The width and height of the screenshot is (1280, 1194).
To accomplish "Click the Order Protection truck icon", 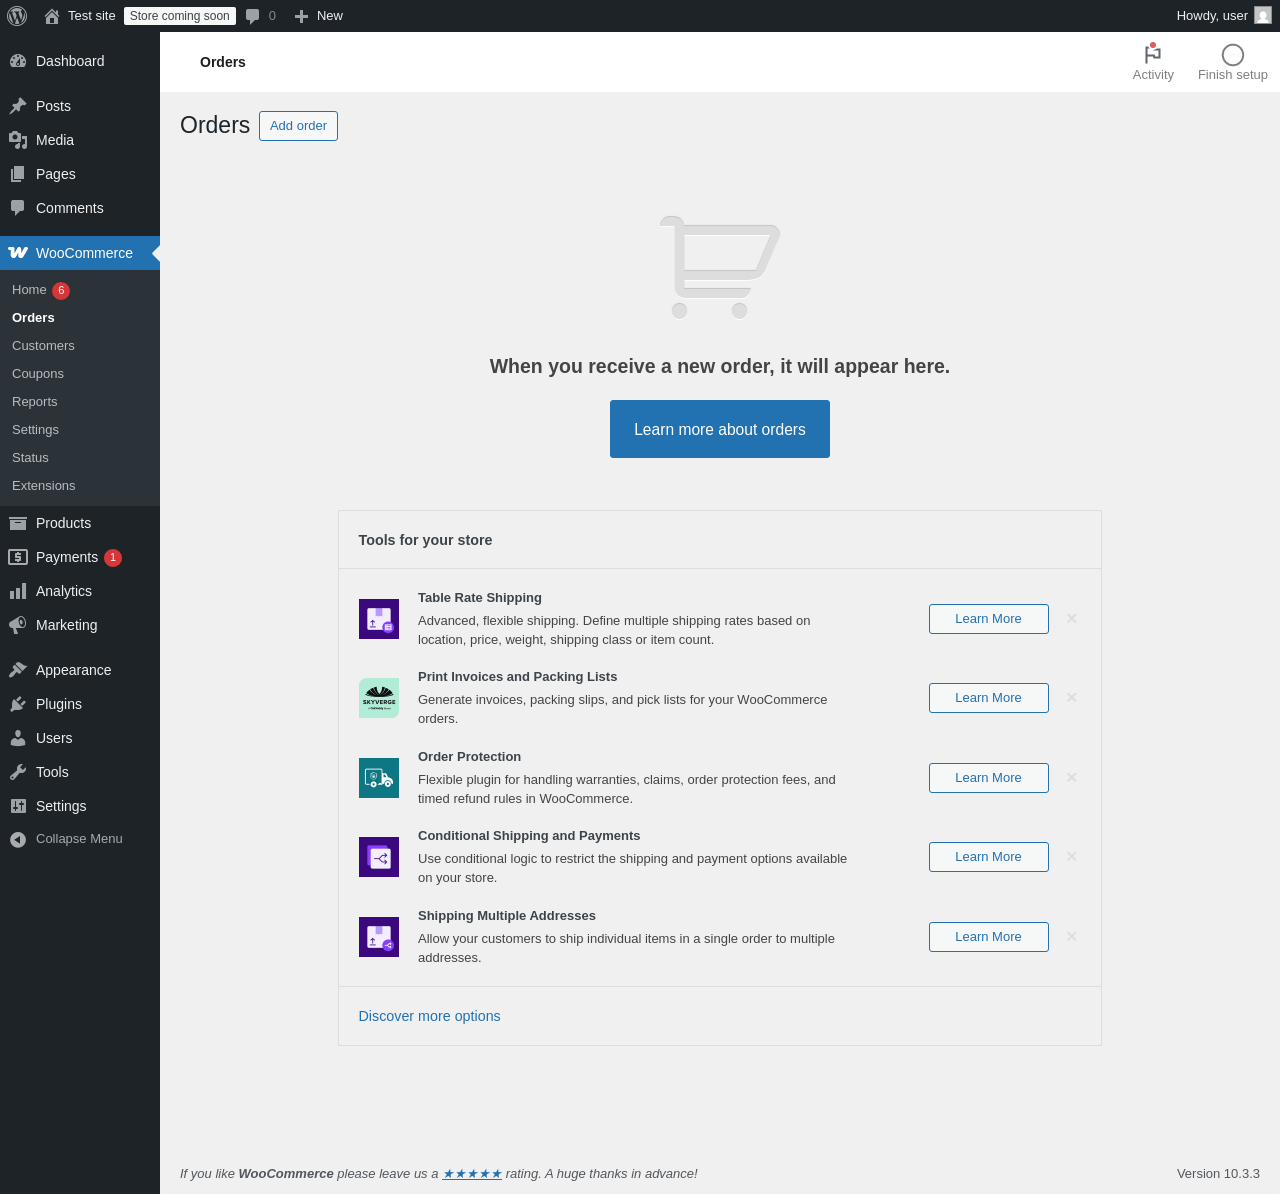I will (x=379, y=778).
